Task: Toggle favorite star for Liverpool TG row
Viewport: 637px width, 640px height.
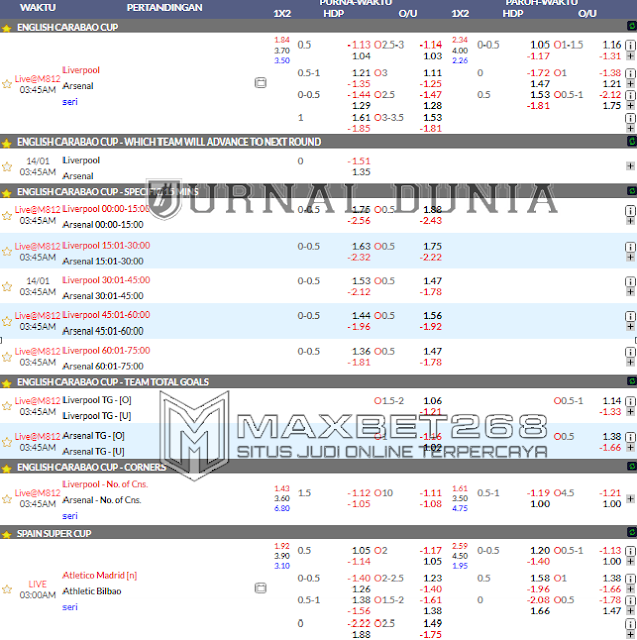Action: [7, 406]
